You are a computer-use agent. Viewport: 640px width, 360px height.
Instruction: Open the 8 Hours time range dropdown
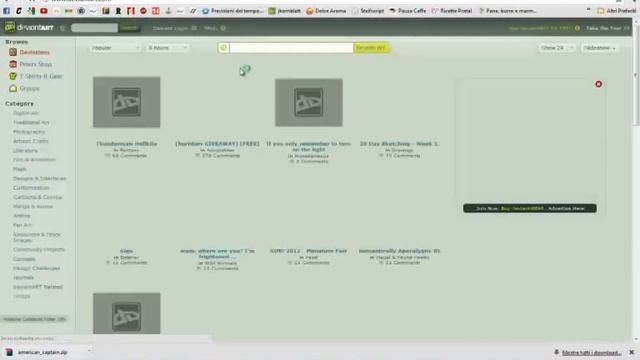[168, 48]
